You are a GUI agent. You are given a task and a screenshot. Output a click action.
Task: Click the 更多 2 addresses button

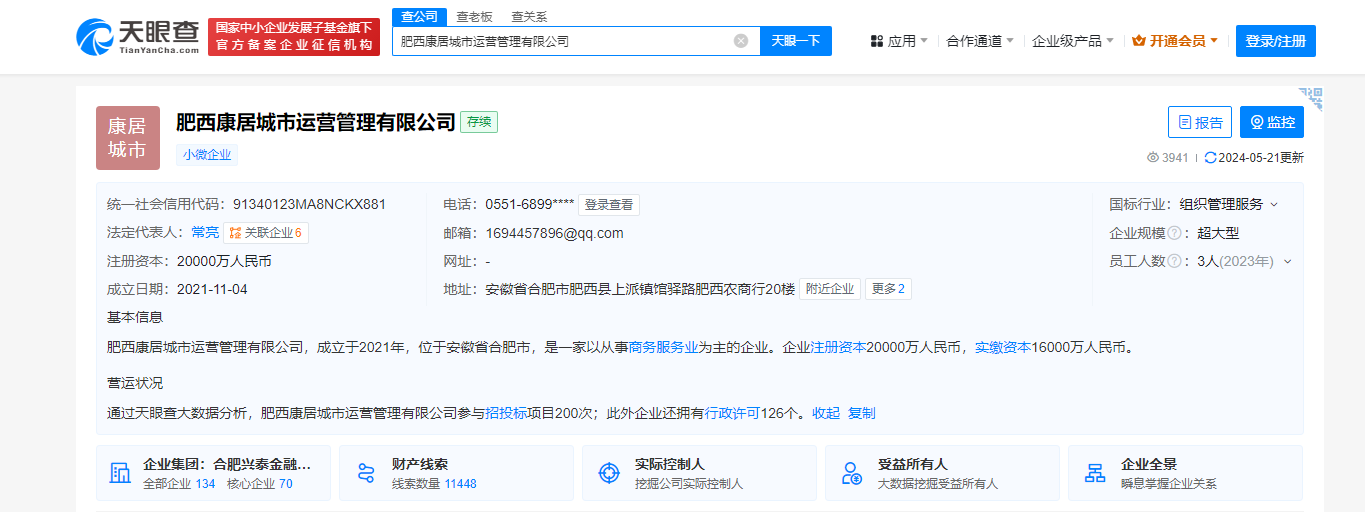pyautogui.click(x=888, y=289)
